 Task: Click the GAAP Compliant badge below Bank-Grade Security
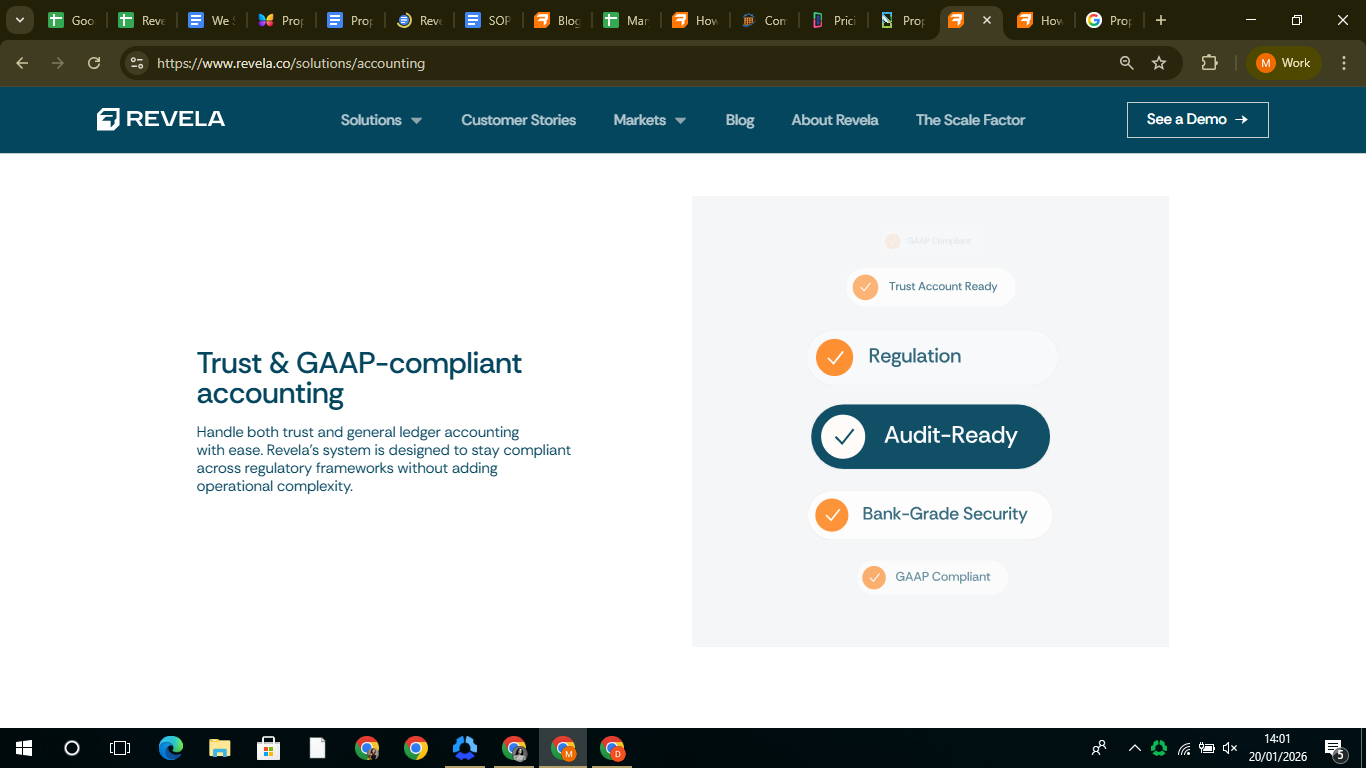point(930,577)
